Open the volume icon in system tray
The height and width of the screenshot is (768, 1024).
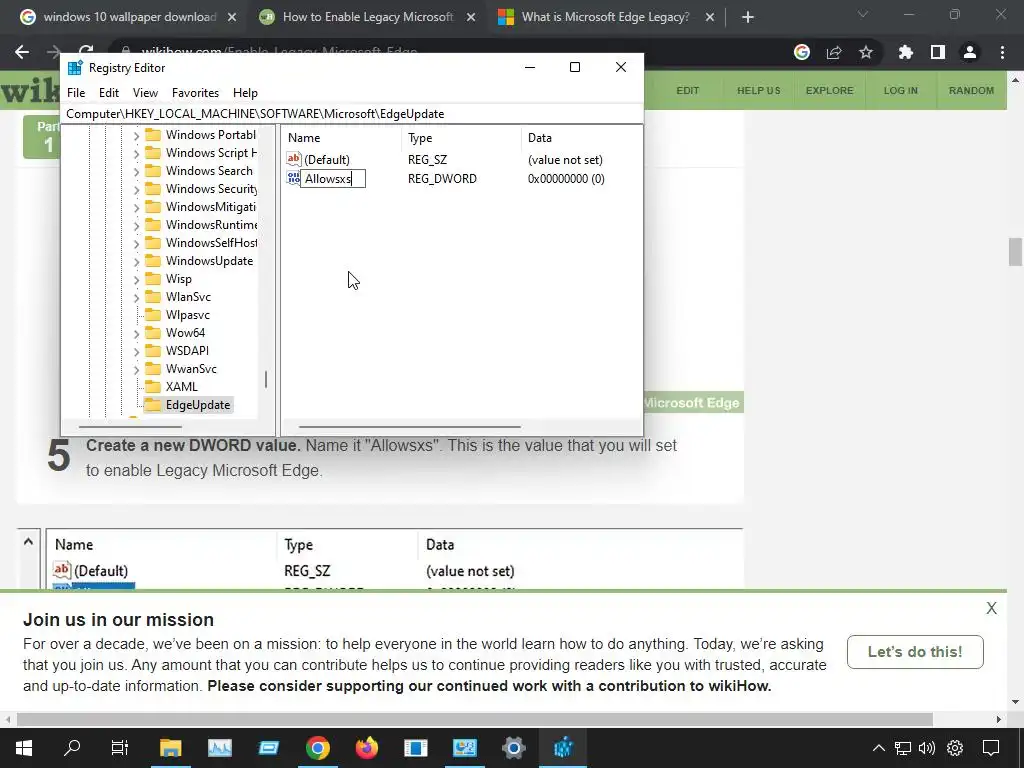coord(927,748)
